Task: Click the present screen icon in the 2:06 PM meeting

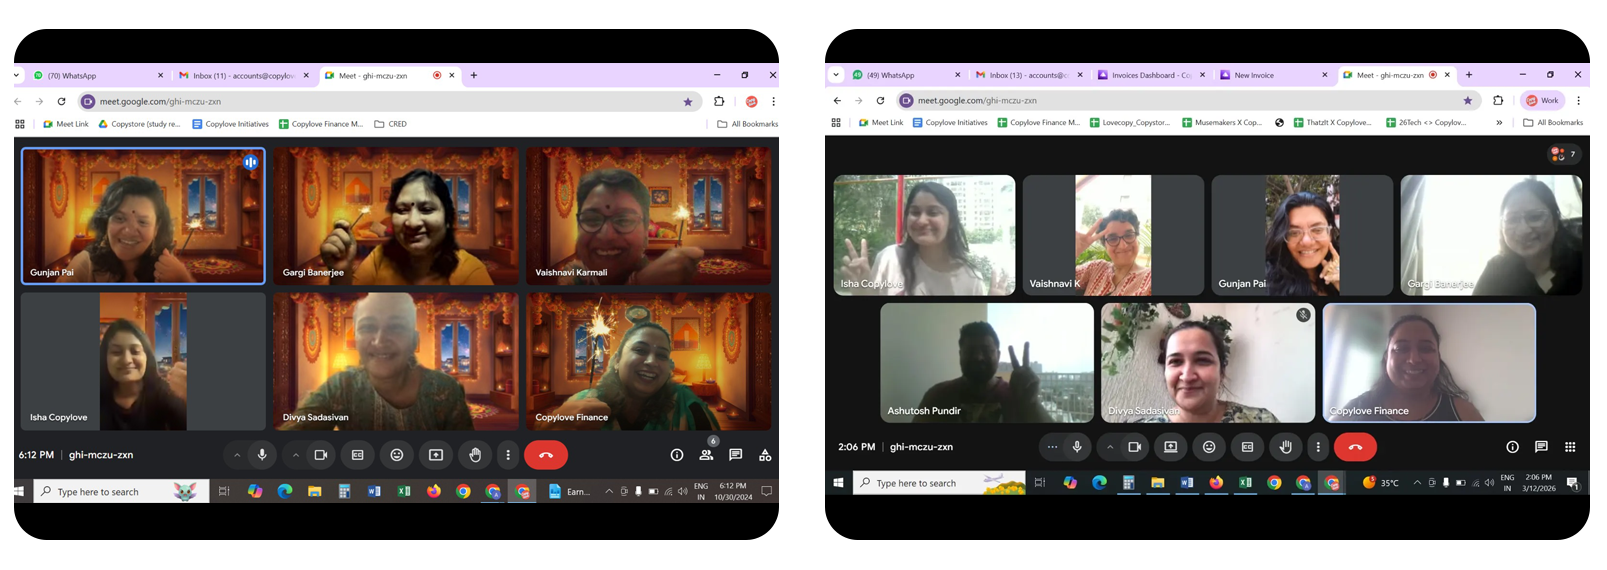Action: tap(1170, 447)
